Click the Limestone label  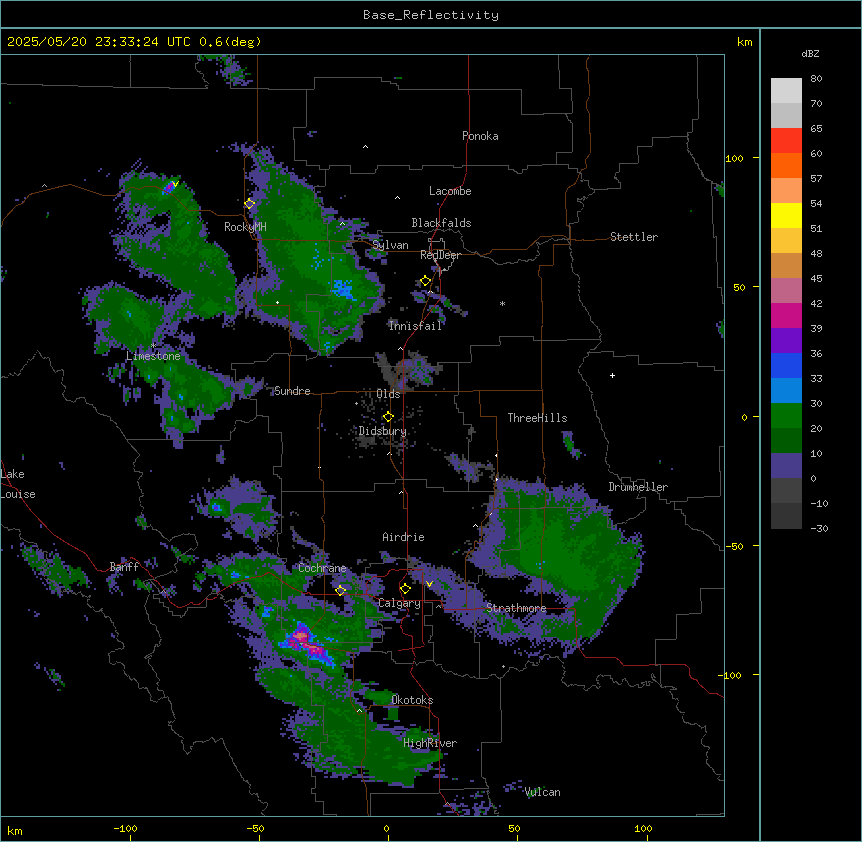click(153, 356)
